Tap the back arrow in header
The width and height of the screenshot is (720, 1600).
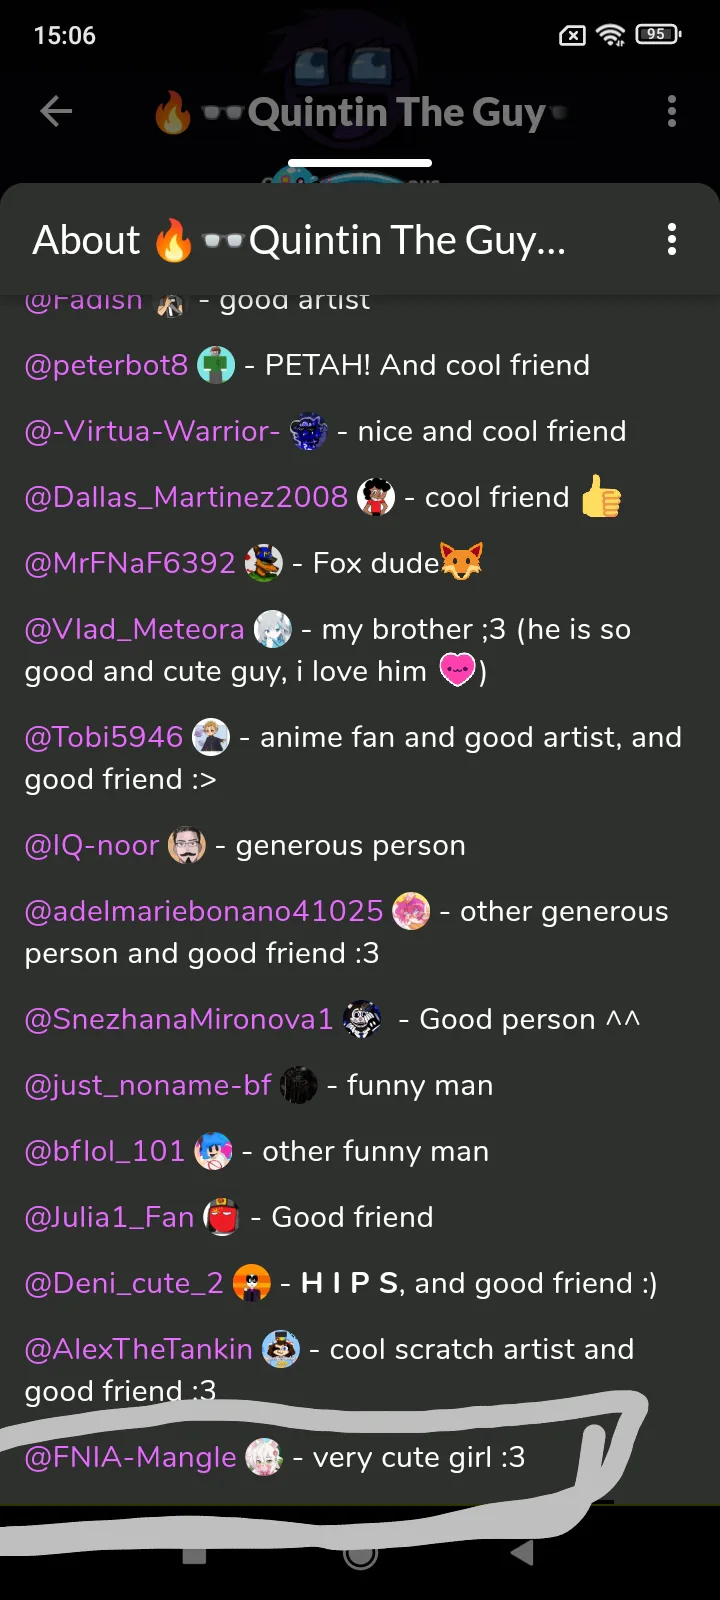[56, 111]
